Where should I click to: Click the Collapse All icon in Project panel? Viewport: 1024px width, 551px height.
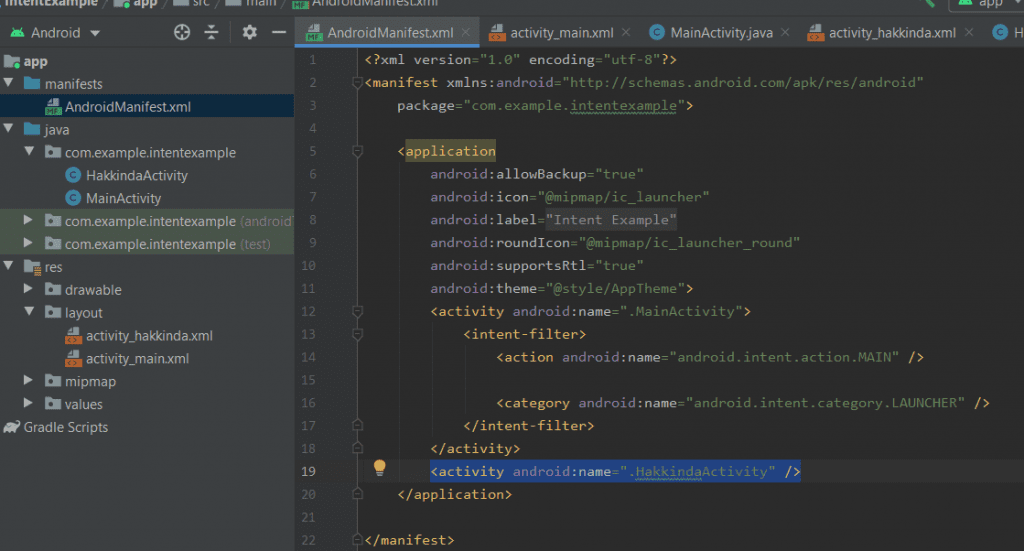click(211, 32)
